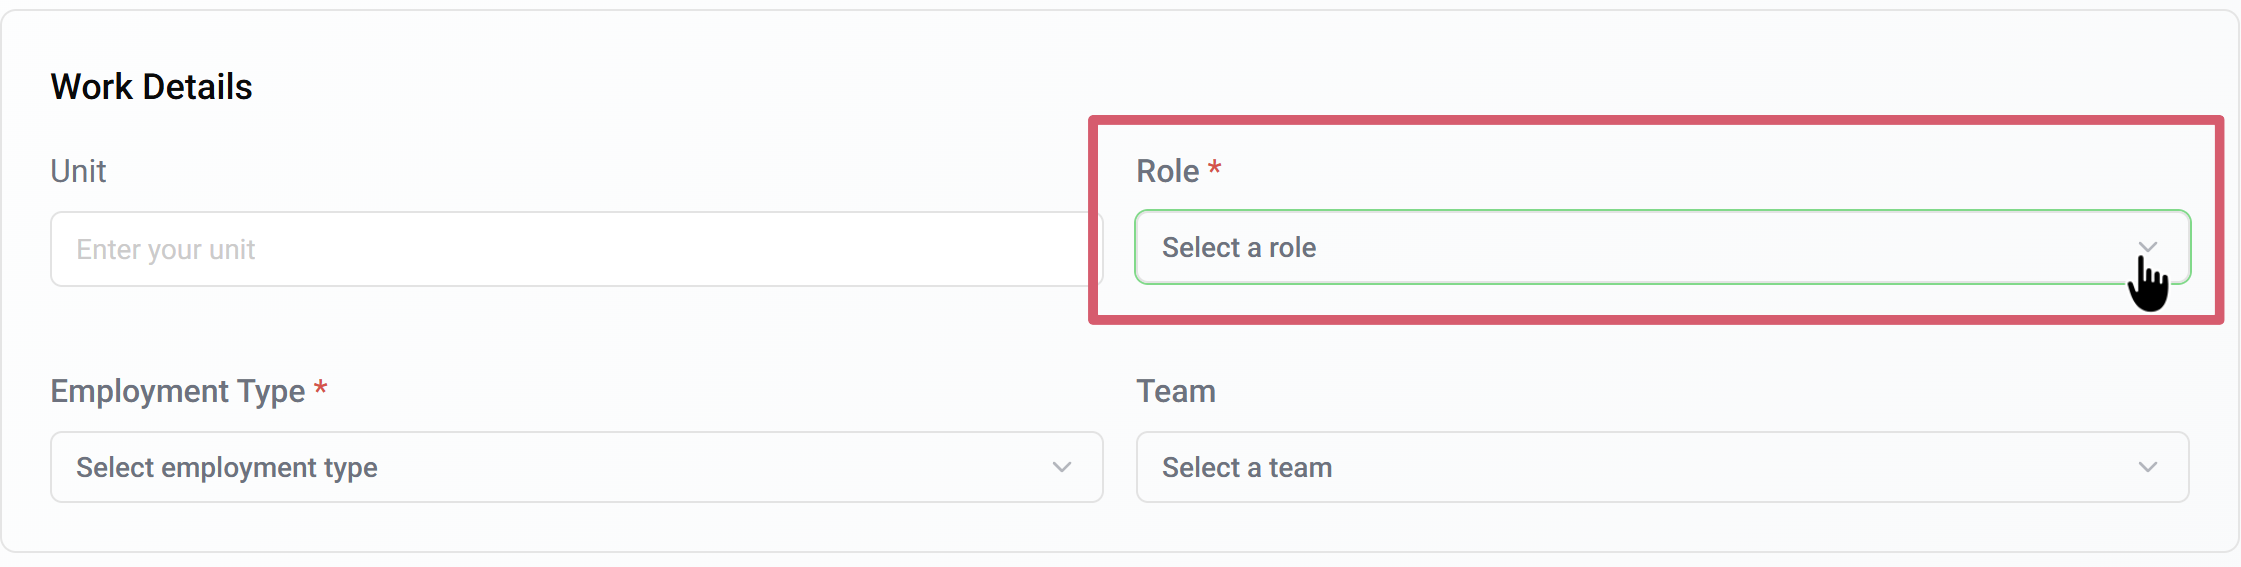Click the Role dropdown chevron arrow
This screenshot has width=2241, height=567.
pos(2147,246)
